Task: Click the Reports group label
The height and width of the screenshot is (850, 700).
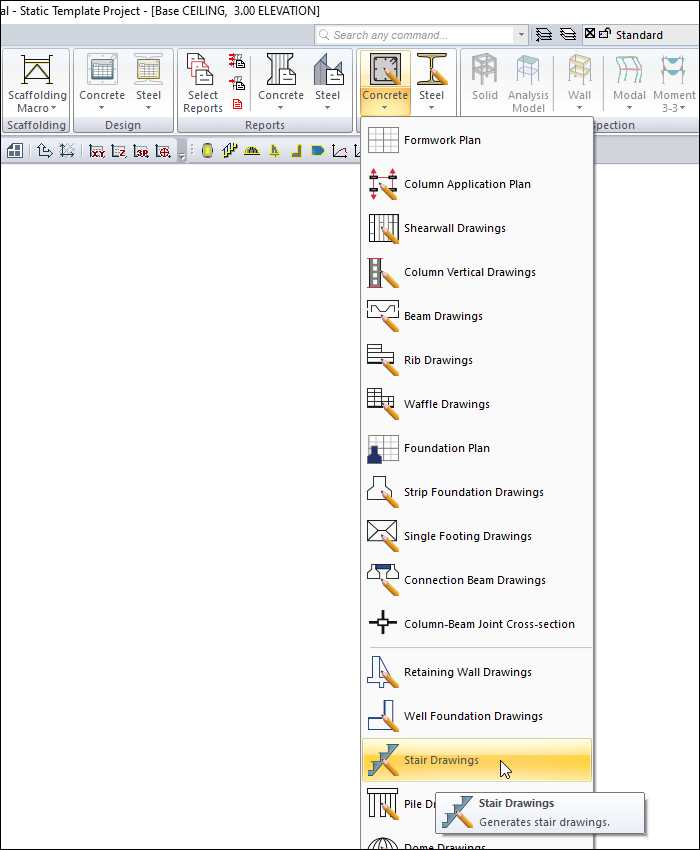Action: (265, 125)
